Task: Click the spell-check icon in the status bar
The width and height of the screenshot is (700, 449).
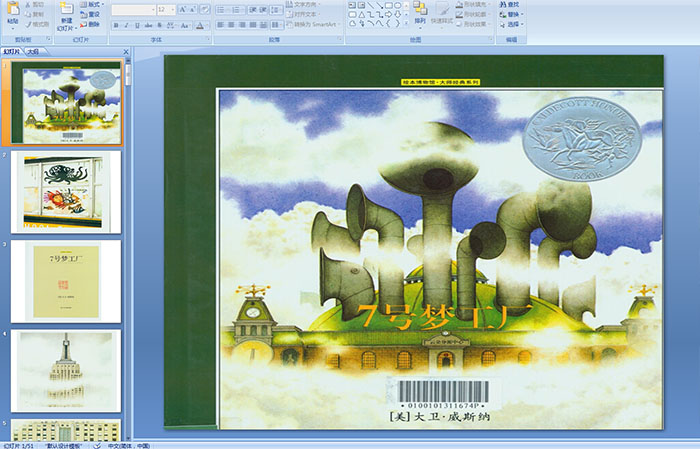Action: point(97,445)
